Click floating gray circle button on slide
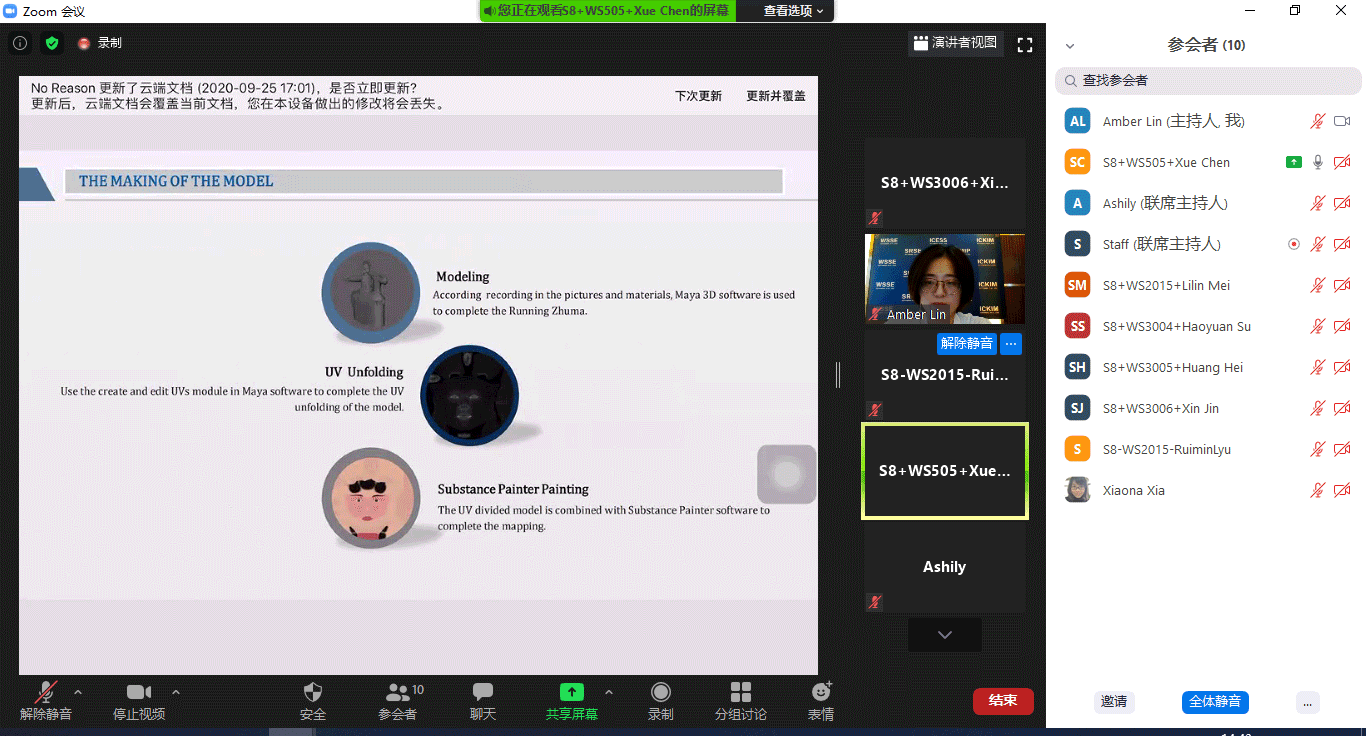Viewport: 1366px width, 736px height. [x=787, y=474]
